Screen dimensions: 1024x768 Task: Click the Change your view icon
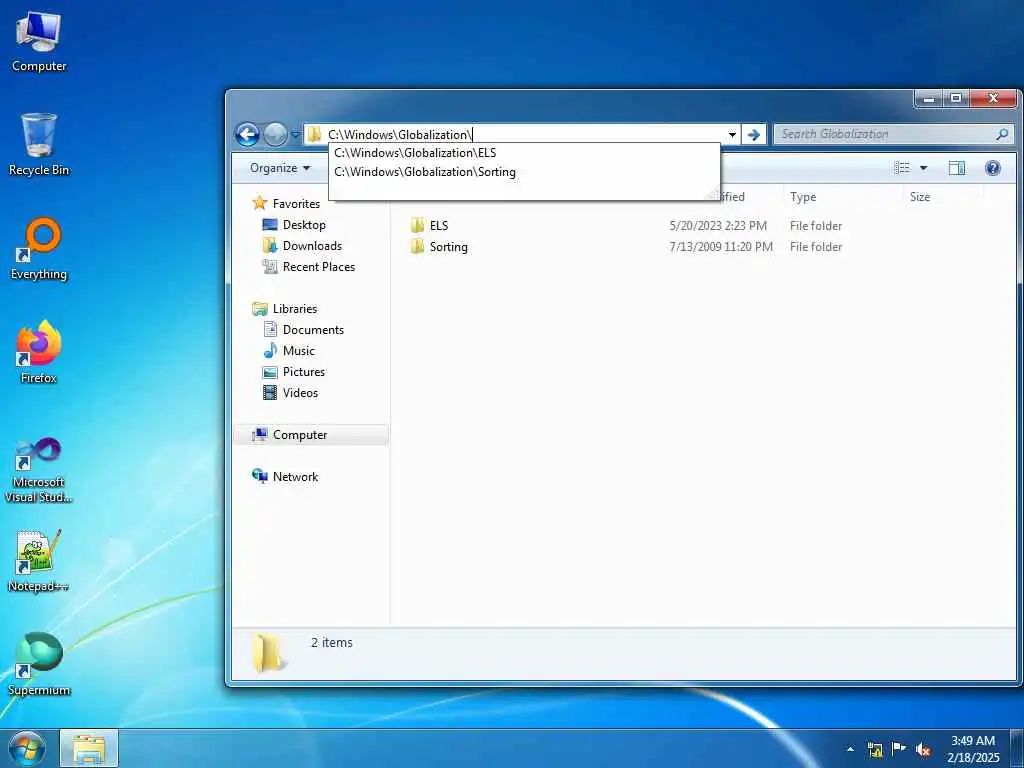coord(902,168)
